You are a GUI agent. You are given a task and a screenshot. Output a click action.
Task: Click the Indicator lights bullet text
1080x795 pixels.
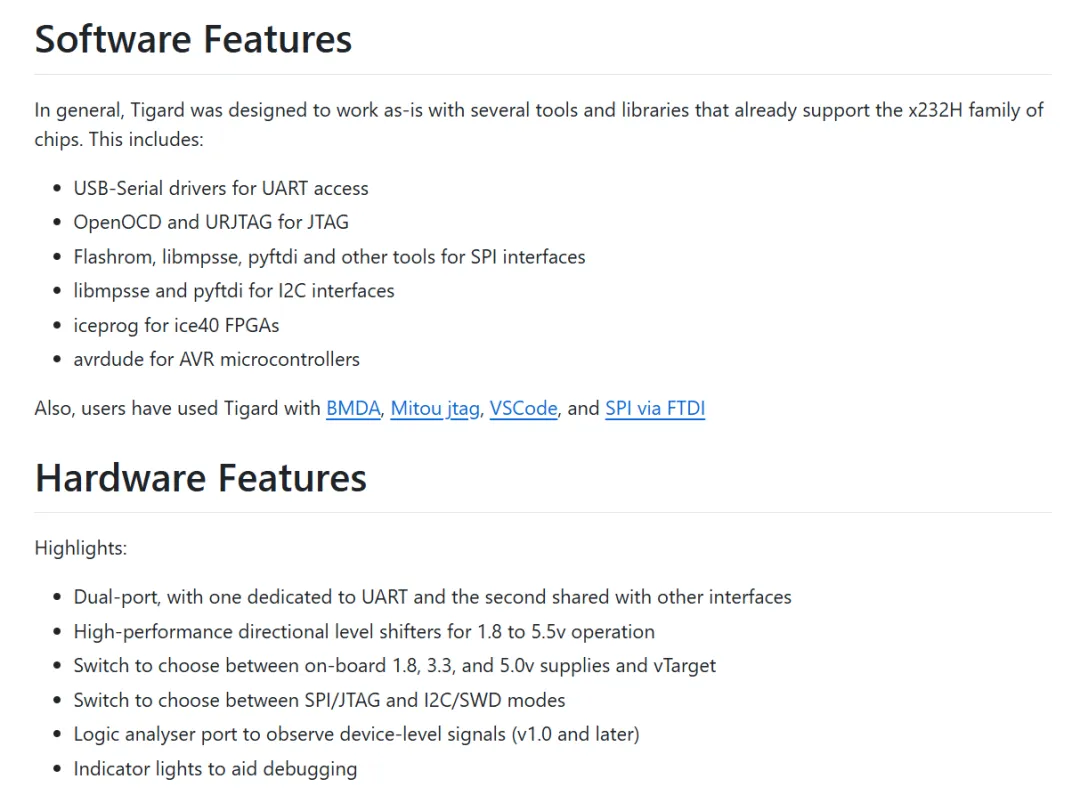pos(215,768)
